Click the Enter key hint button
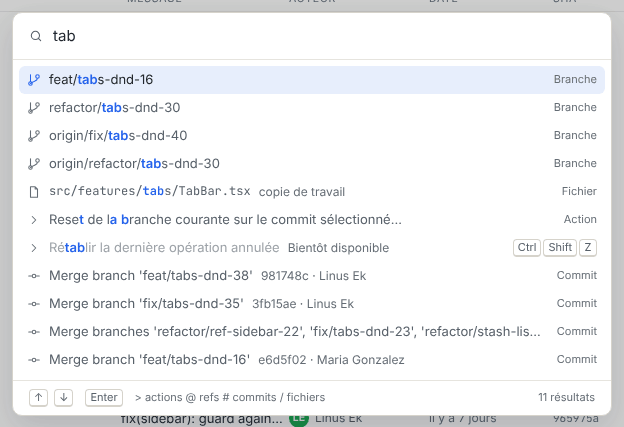This screenshot has width=624, height=427. click(x=104, y=397)
